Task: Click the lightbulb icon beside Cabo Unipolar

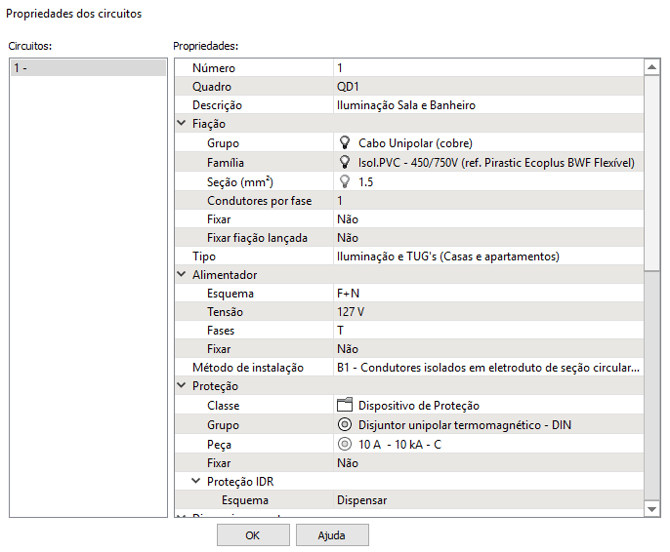Action: click(346, 143)
